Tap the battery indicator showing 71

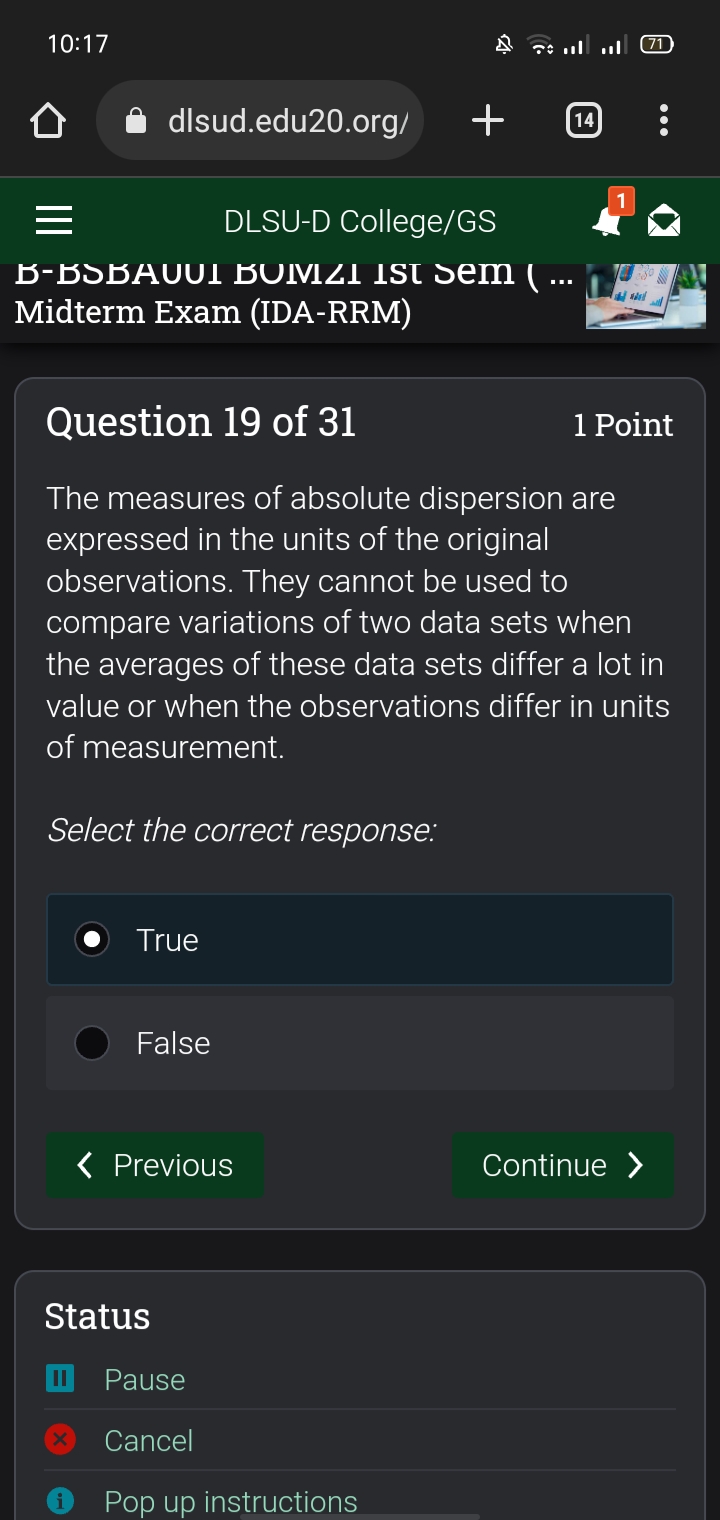tap(656, 44)
